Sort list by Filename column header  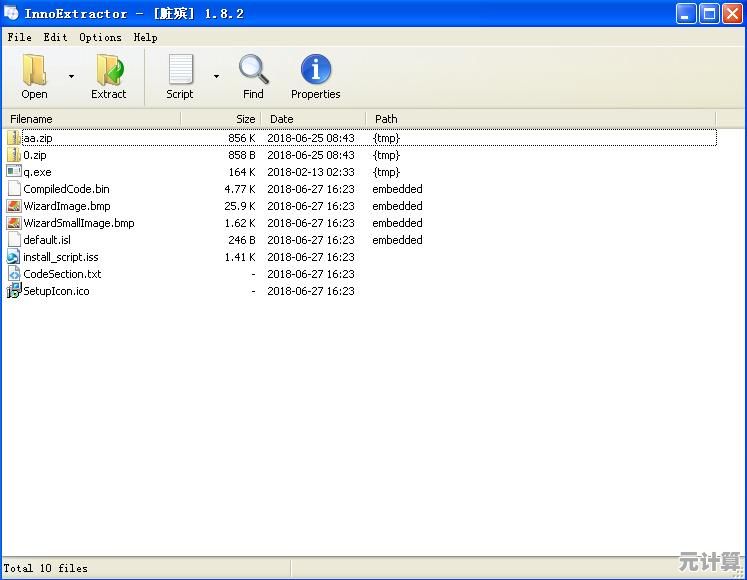90,119
